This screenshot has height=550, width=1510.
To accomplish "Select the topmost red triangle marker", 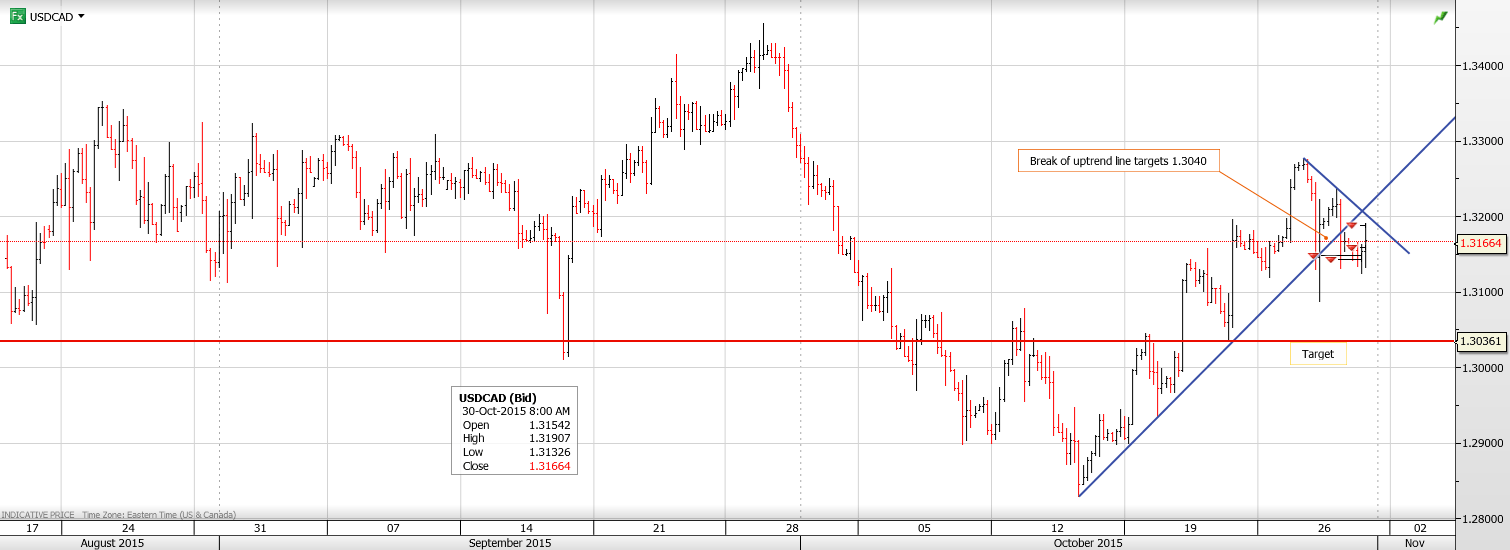I will pos(1351,226).
